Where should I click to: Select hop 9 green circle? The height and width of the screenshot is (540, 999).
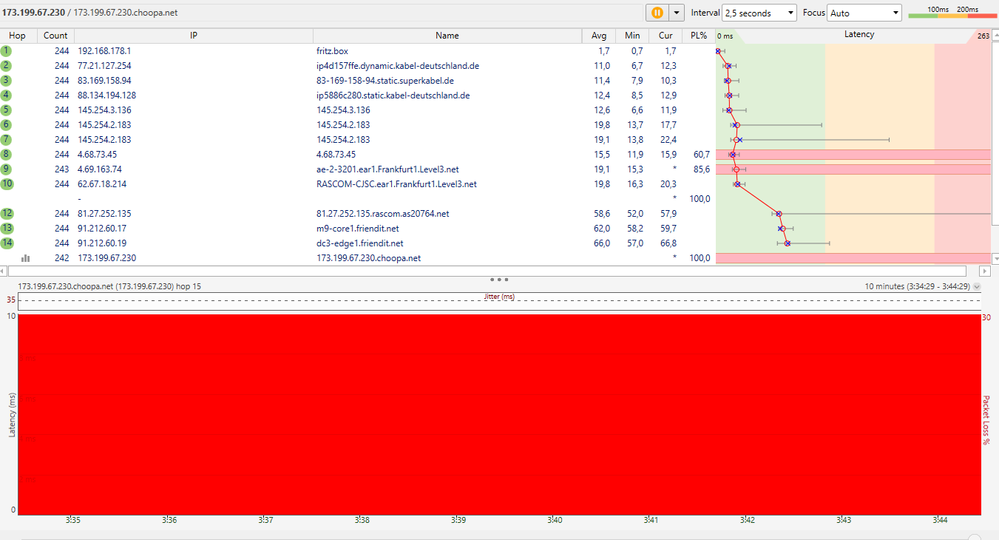[6, 169]
